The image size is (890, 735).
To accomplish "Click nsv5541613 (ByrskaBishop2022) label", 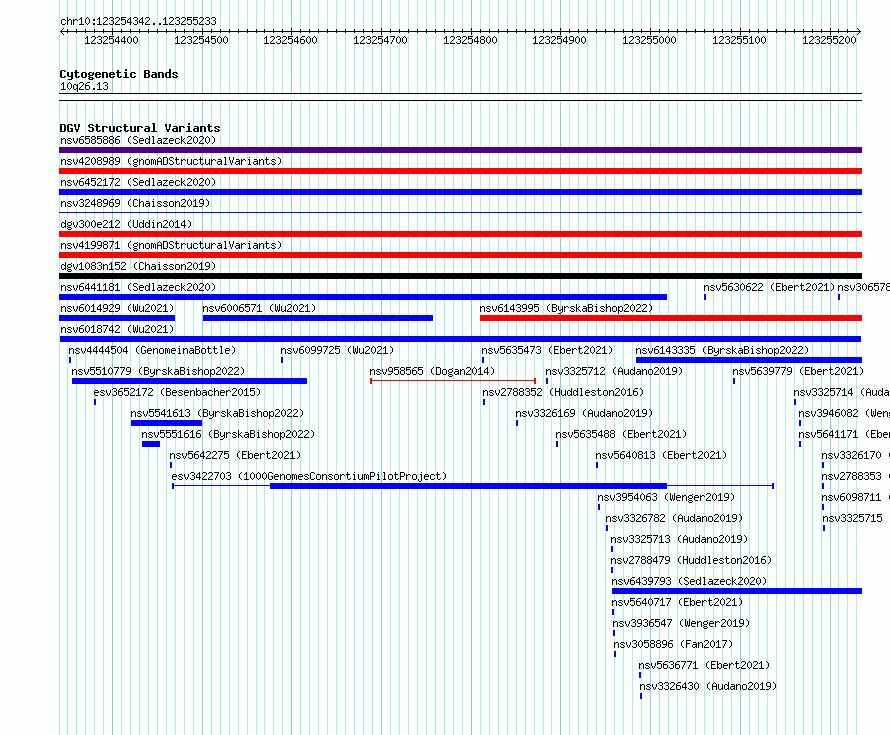I will (217, 413).
